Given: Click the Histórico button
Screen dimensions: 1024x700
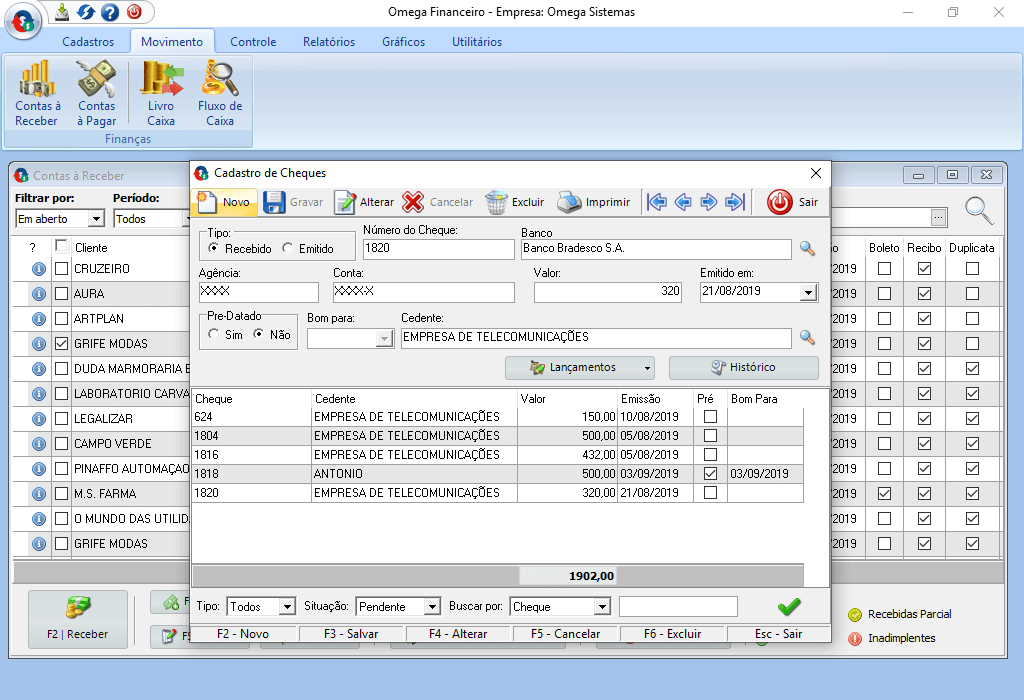Looking at the screenshot, I should tap(743, 367).
